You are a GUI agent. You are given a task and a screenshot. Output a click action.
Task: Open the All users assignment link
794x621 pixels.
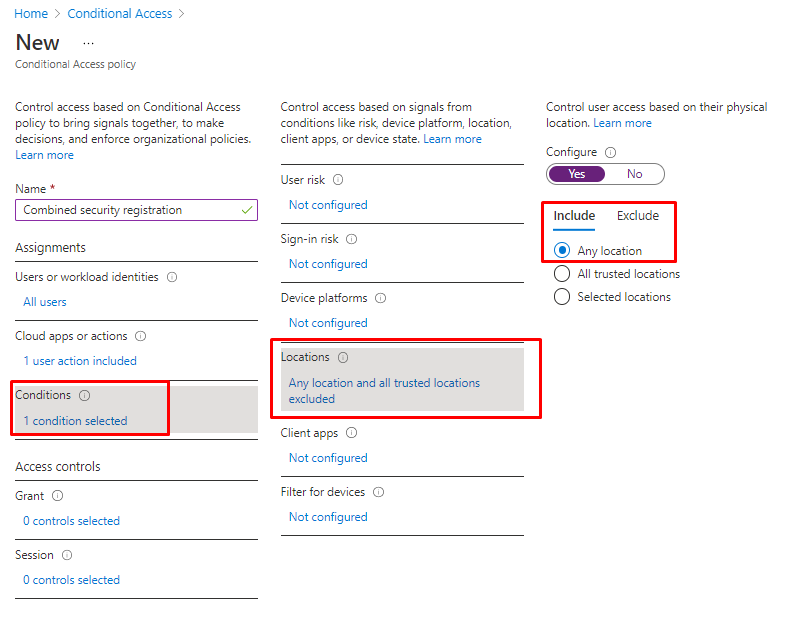(x=45, y=302)
